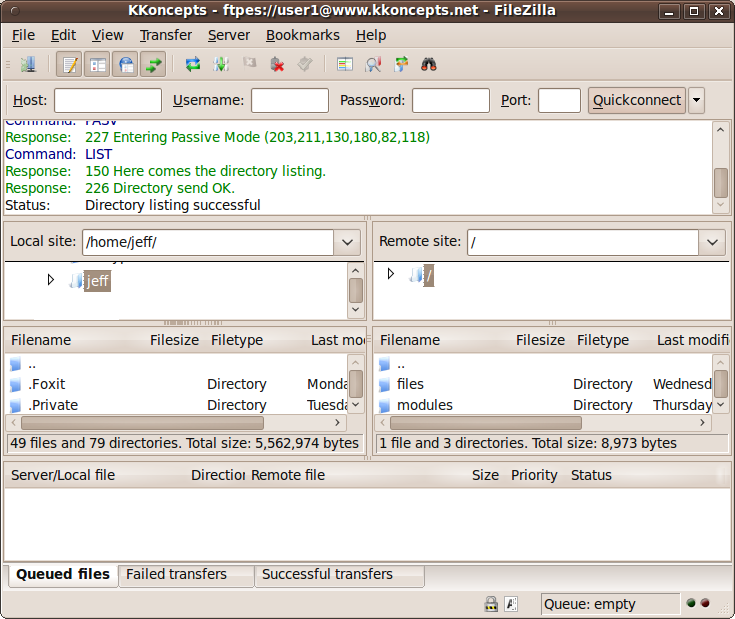Click the Username input field
Image resolution: width=735 pixels, height=619 pixels.
(x=290, y=100)
